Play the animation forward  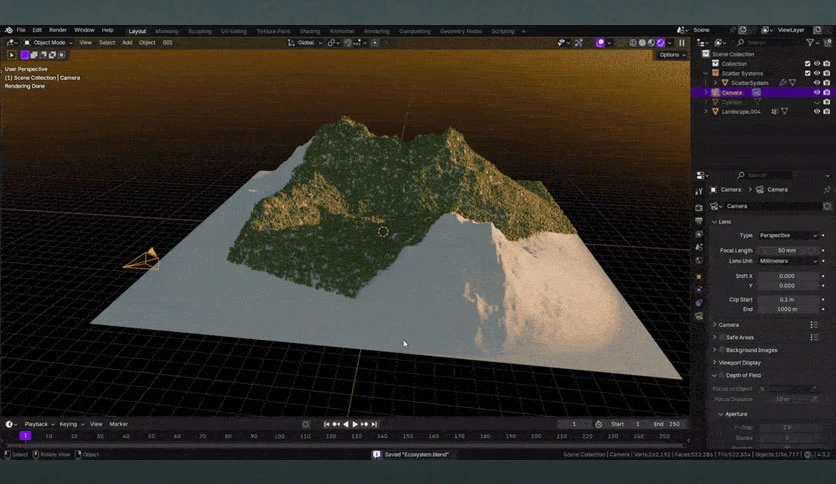(355, 424)
